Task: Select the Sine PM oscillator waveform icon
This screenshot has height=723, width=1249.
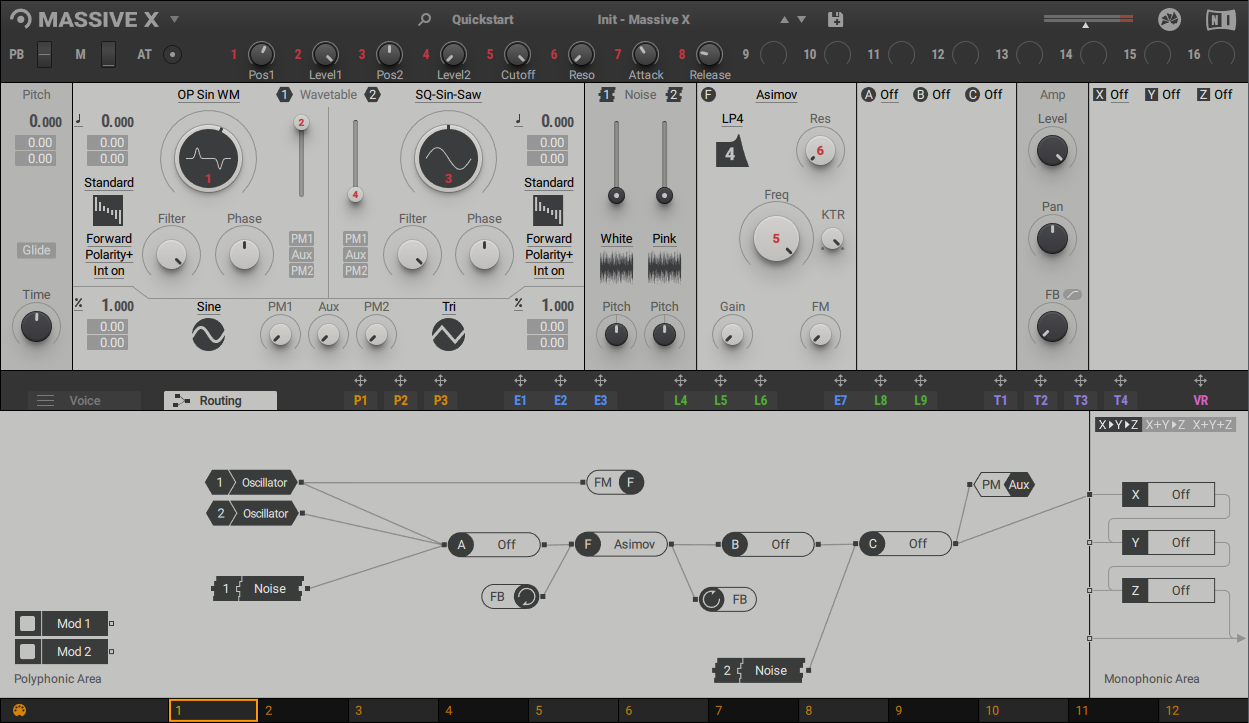Action: (209, 334)
